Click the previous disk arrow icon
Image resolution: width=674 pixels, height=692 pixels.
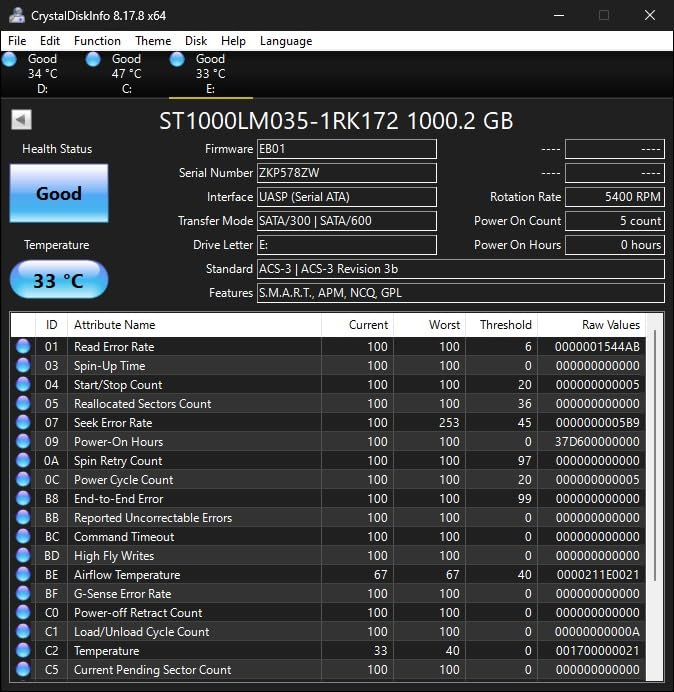pyautogui.click(x=21, y=120)
